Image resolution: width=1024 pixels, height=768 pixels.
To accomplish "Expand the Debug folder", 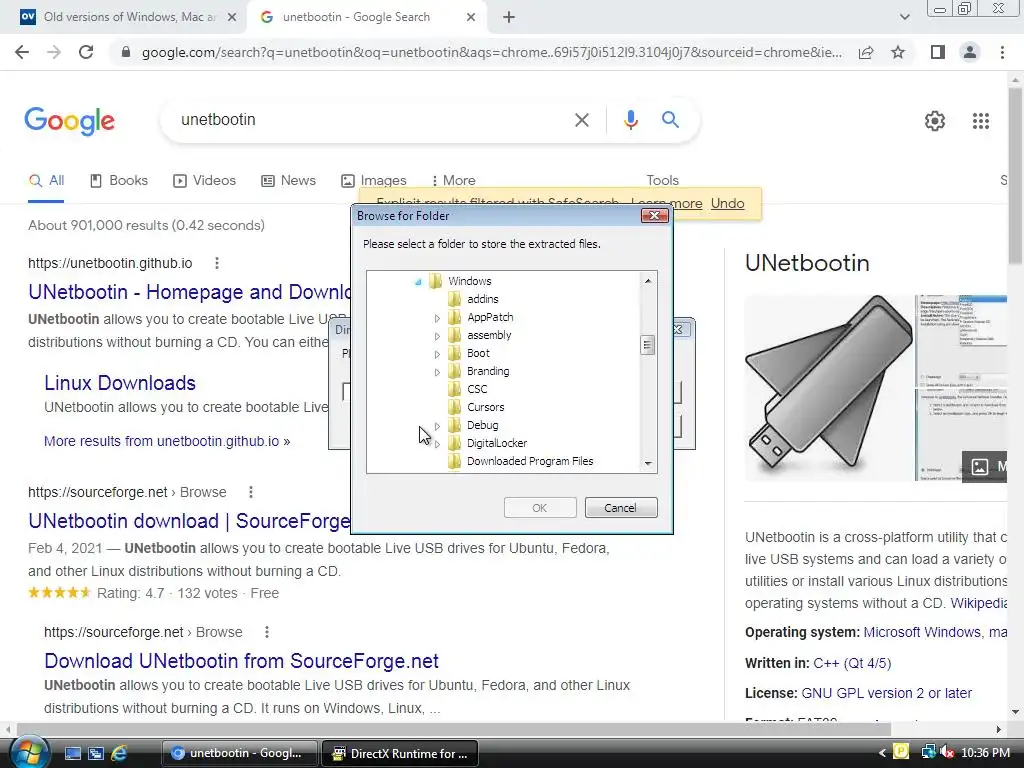I will point(437,426).
